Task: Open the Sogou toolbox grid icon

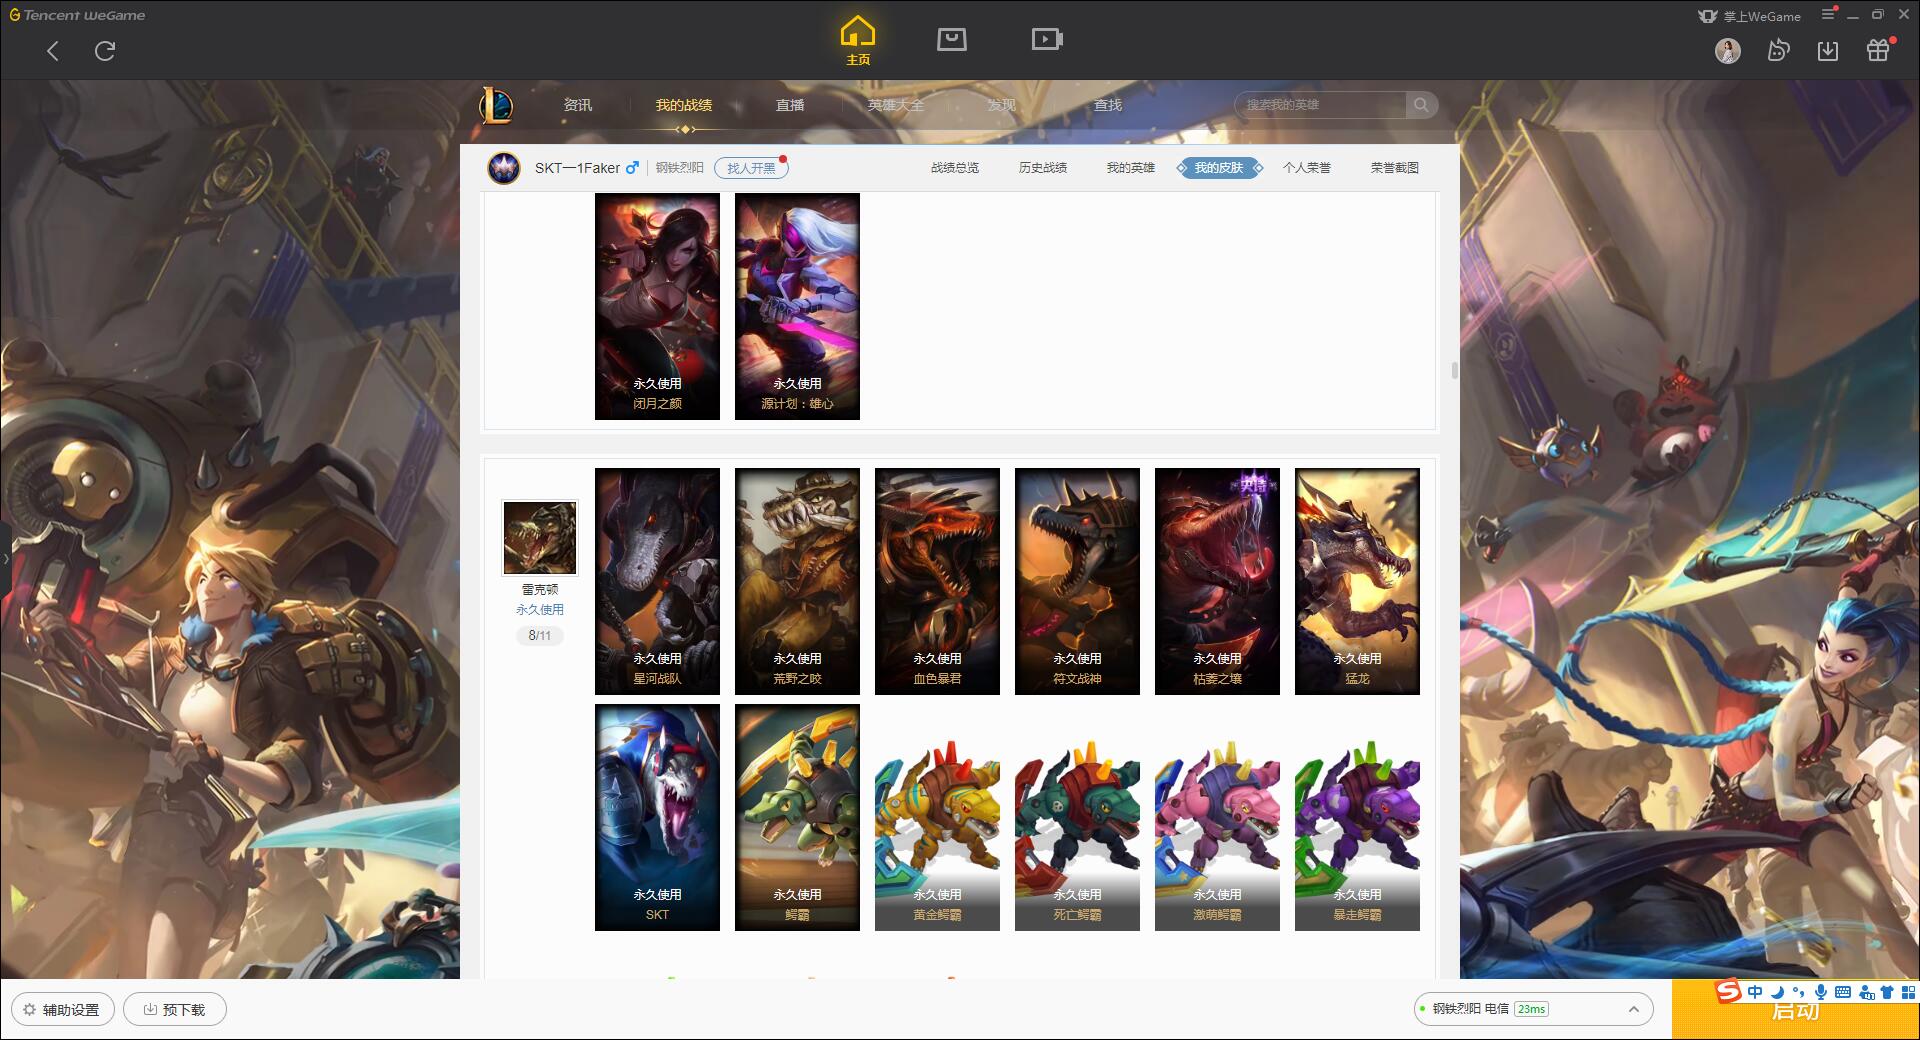Action: click(1908, 992)
